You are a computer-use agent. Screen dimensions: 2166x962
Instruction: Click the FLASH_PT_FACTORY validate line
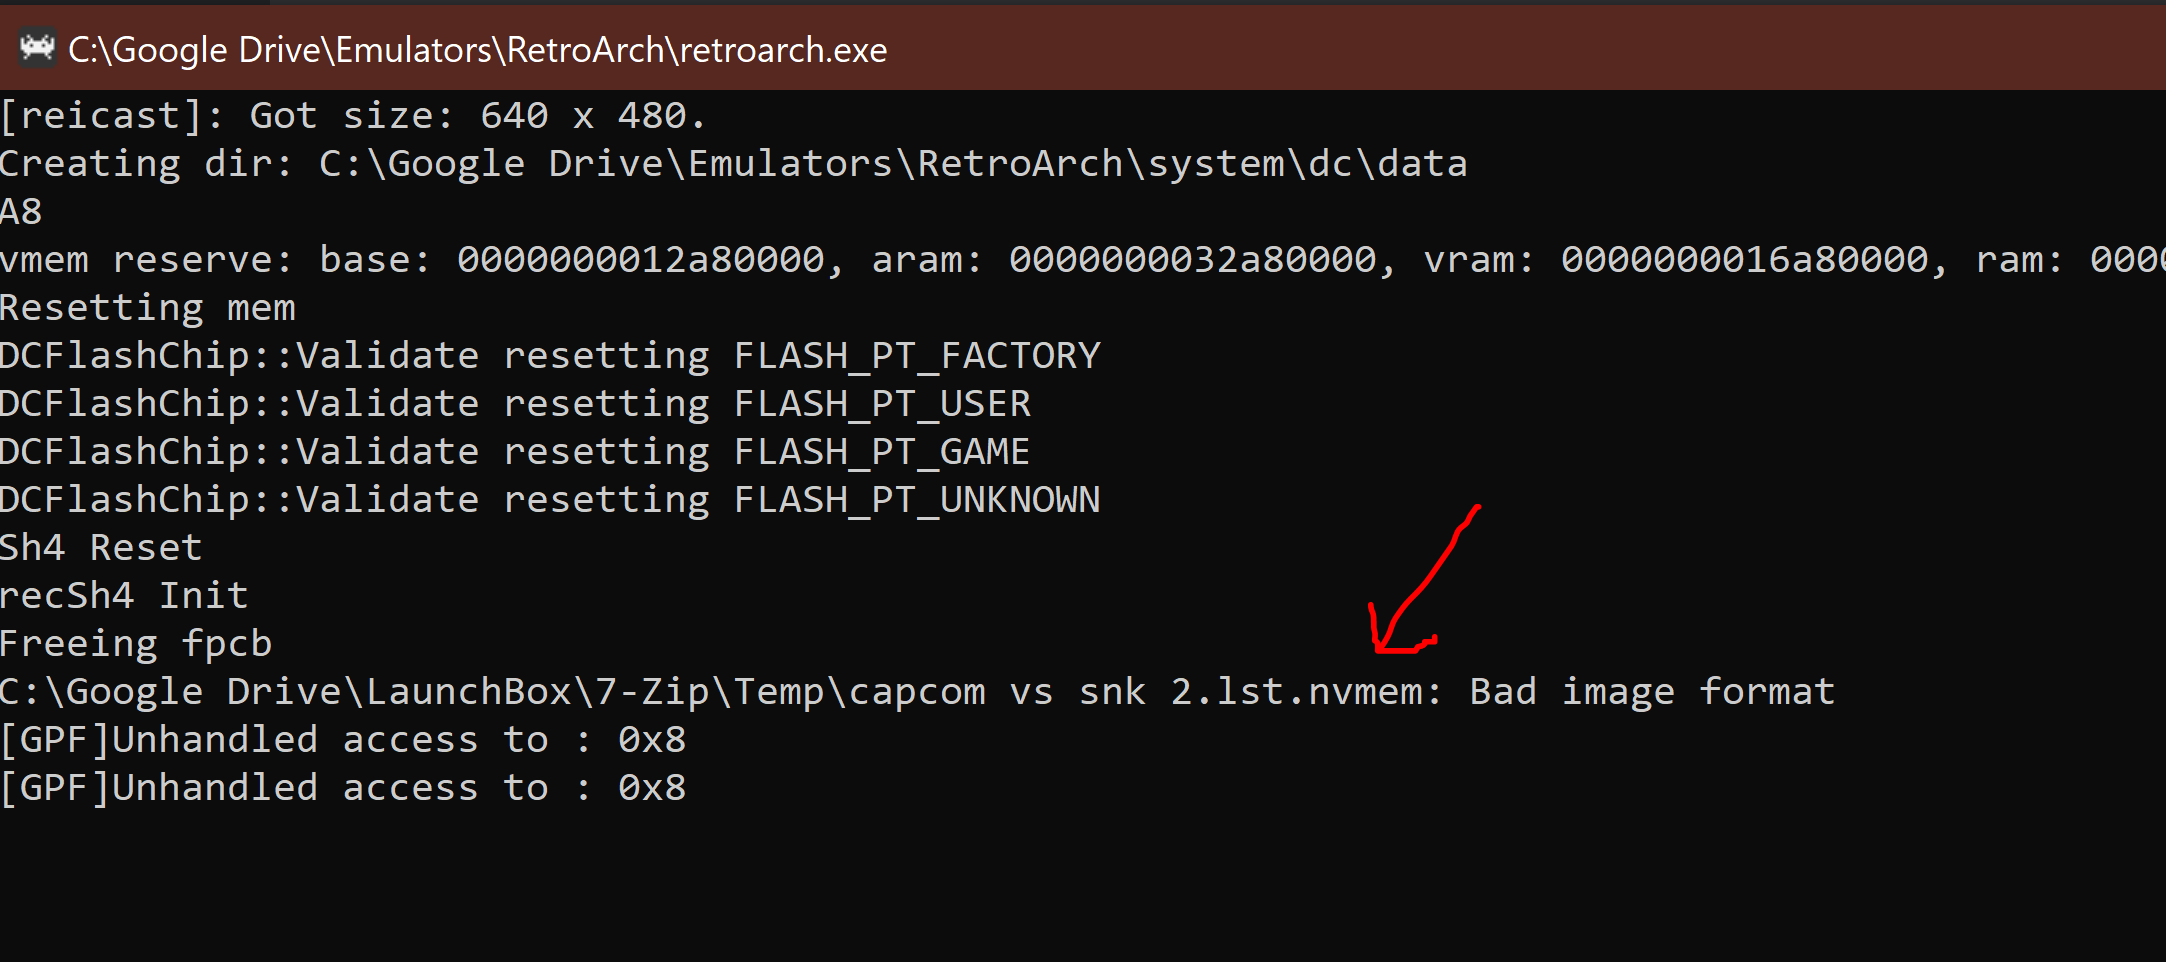point(550,356)
